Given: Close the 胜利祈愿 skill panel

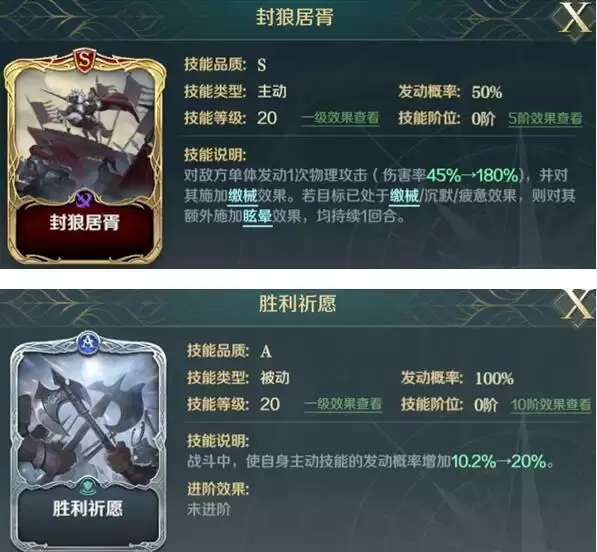Looking at the screenshot, I should pyautogui.click(x=578, y=305).
